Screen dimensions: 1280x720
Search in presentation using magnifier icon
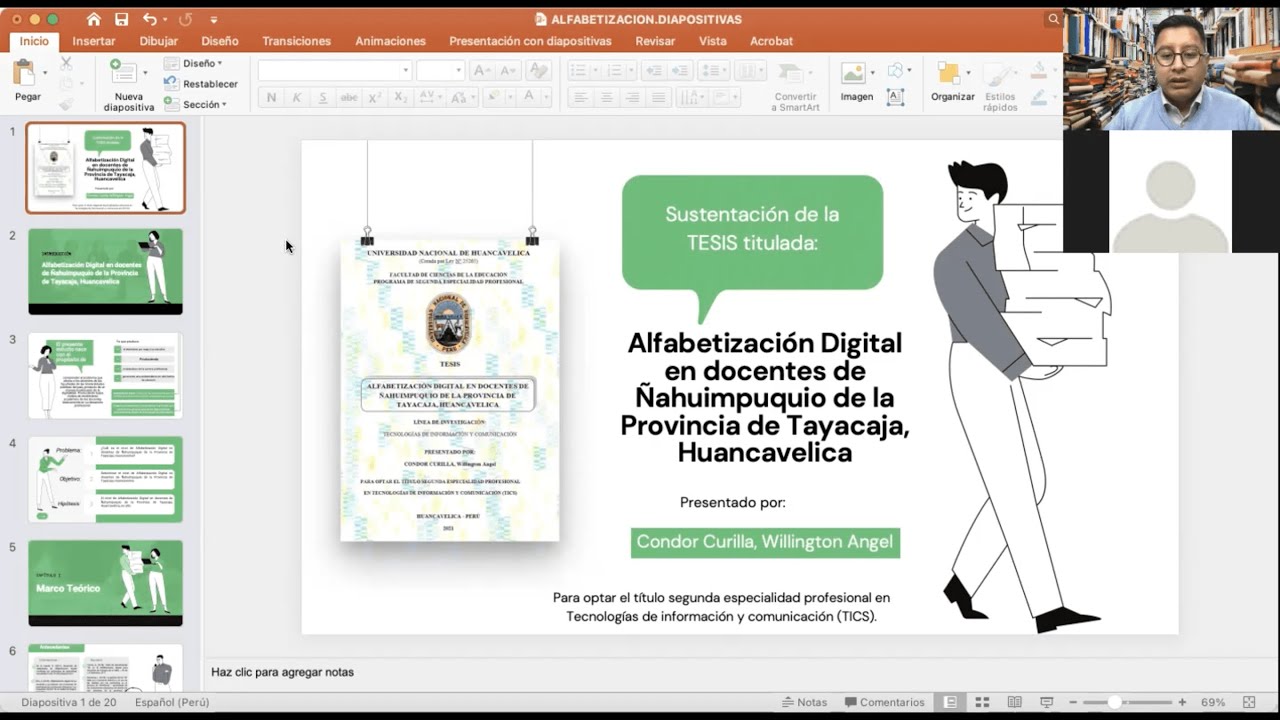click(x=1053, y=19)
